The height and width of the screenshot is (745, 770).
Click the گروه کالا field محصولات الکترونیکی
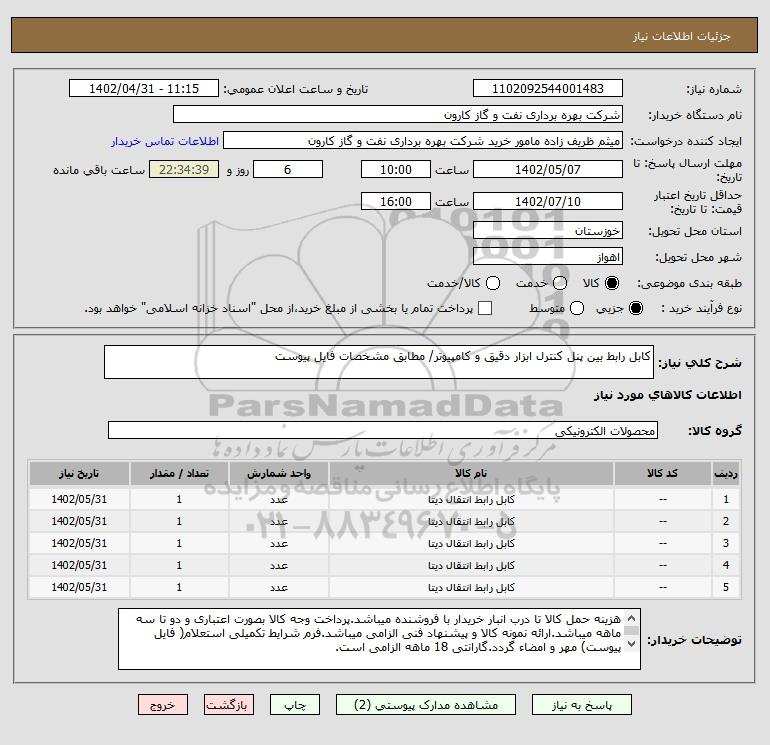click(x=383, y=430)
